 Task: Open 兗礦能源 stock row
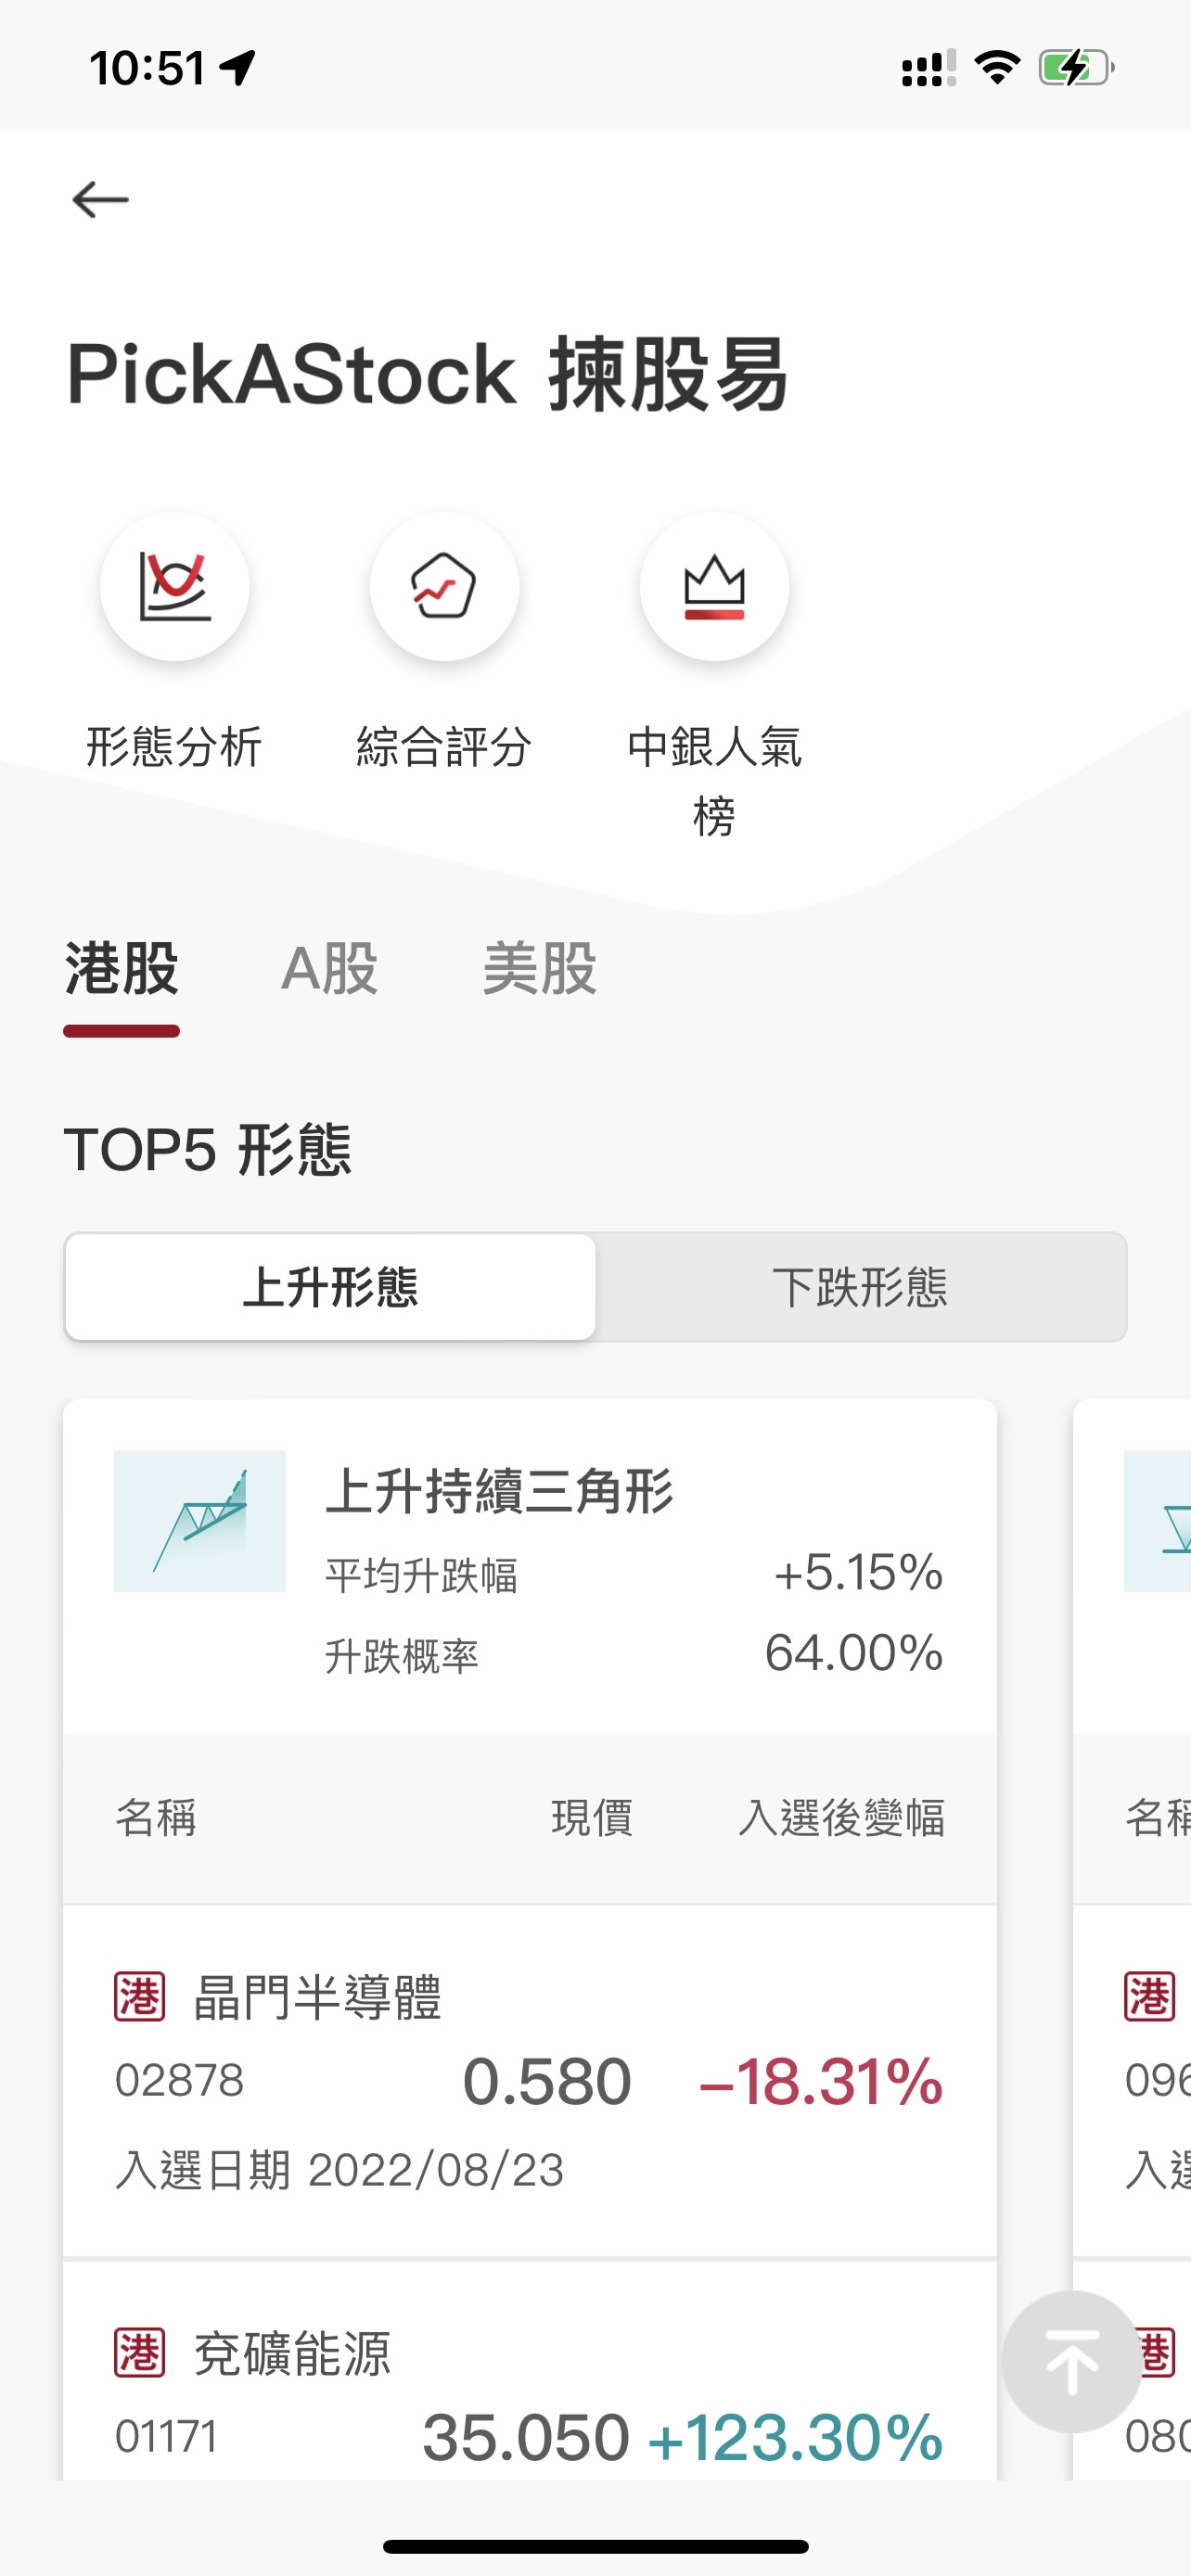[530, 2400]
